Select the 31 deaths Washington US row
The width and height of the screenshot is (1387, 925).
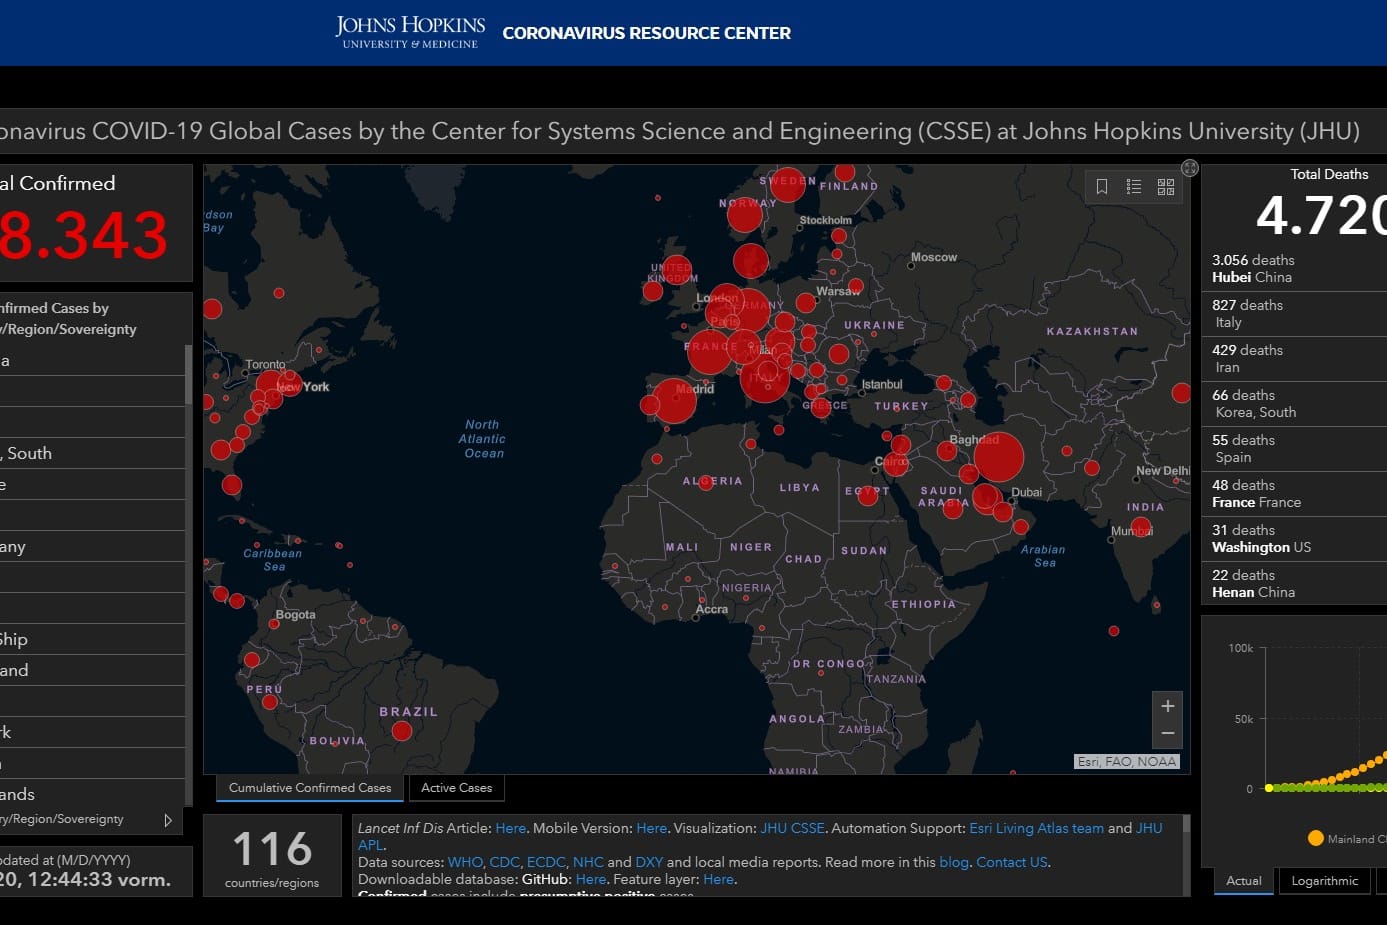[x=1294, y=539]
